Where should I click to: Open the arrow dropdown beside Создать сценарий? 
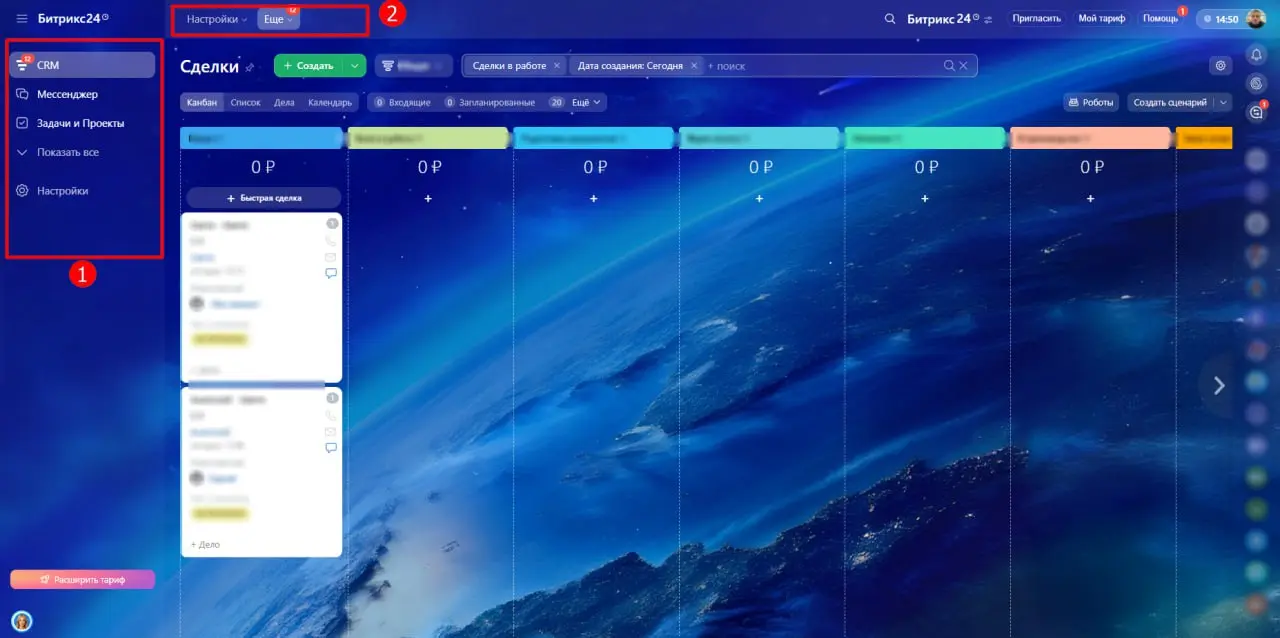point(1223,102)
